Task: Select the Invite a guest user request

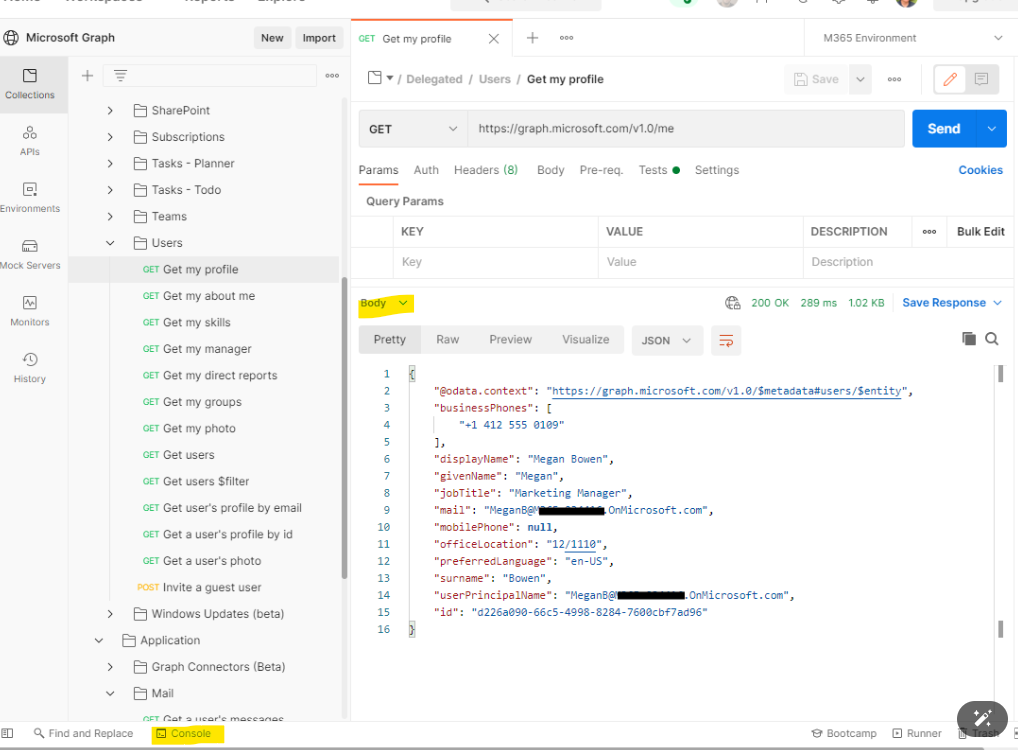Action: click(x=199, y=587)
